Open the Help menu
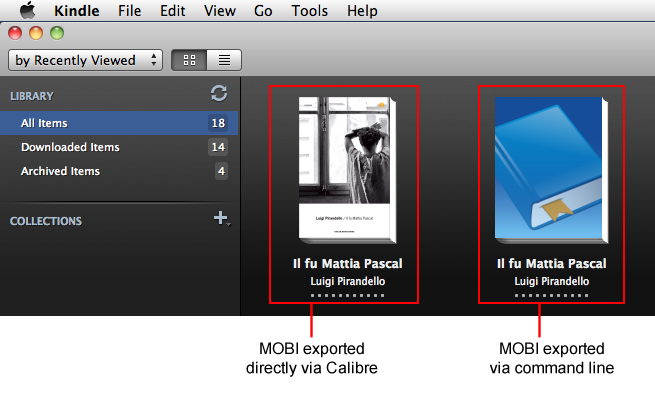Screen dimensions: 655x400 (362, 11)
